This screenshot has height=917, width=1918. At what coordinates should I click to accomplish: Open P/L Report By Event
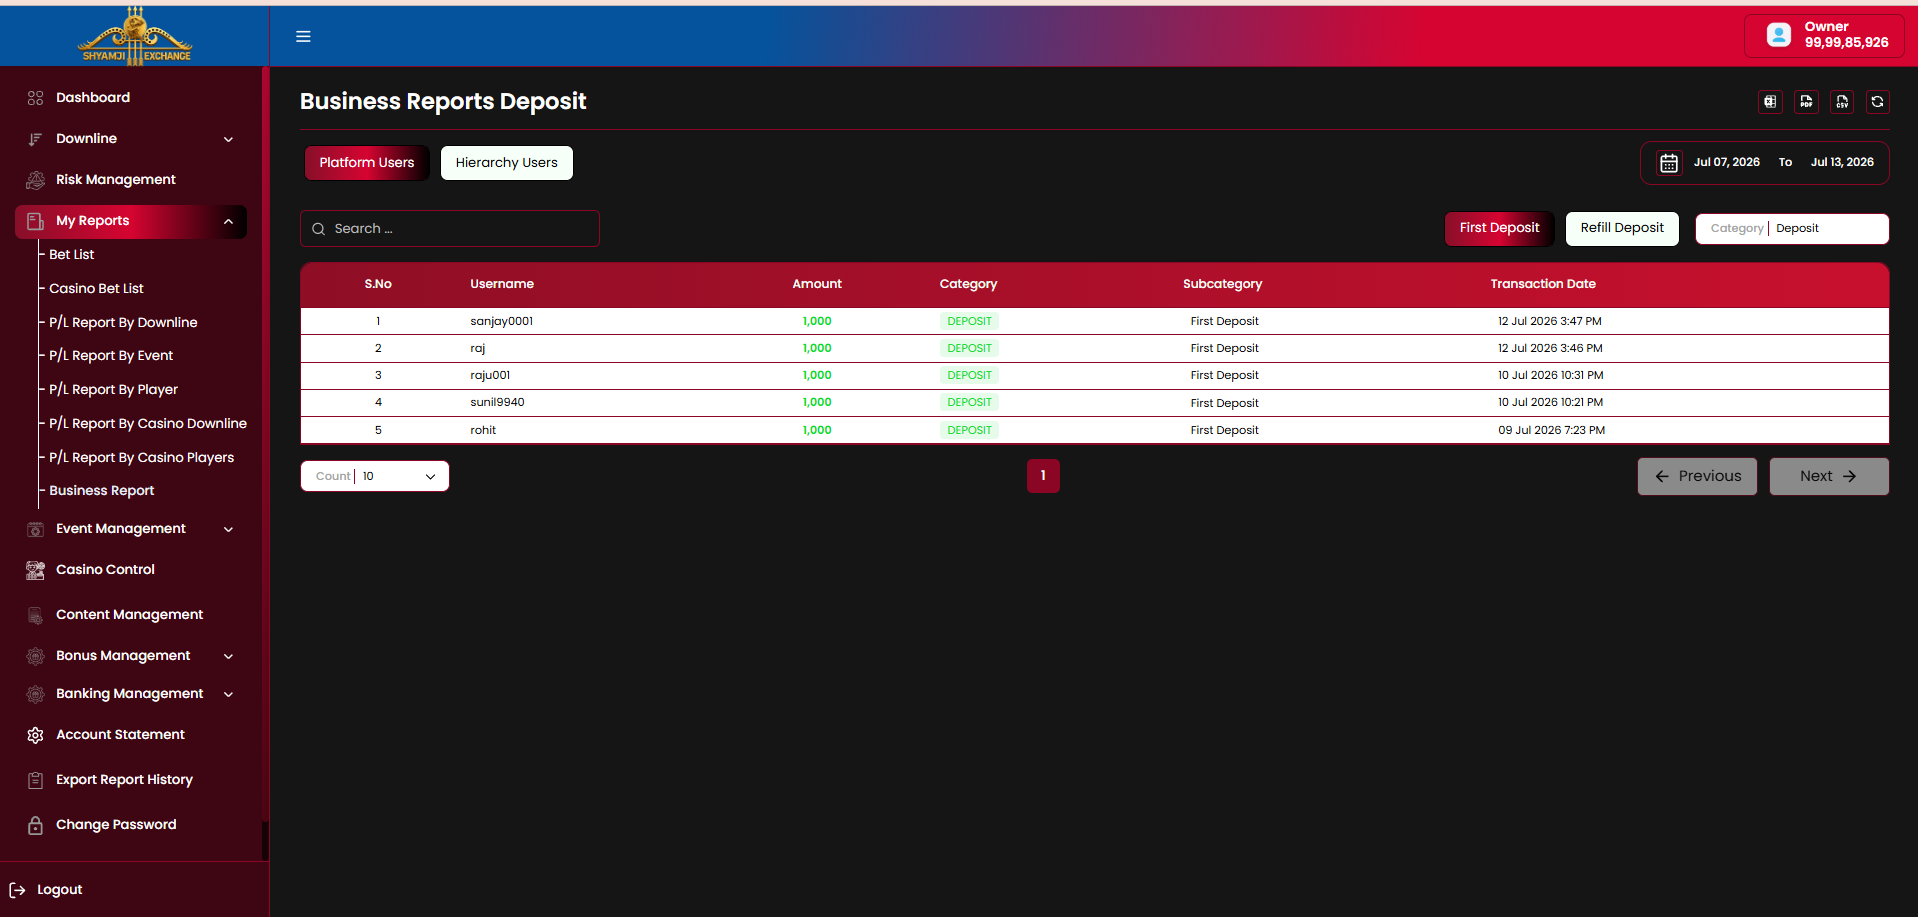click(x=111, y=356)
